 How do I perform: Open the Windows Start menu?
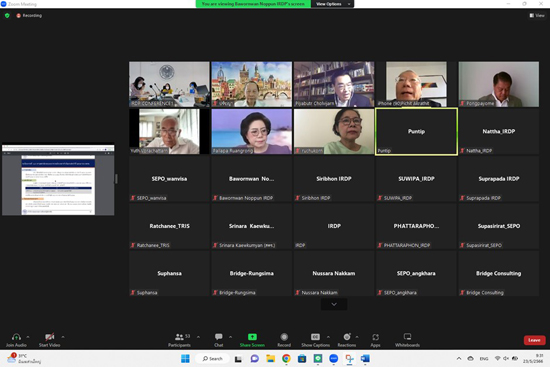(185, 359)
